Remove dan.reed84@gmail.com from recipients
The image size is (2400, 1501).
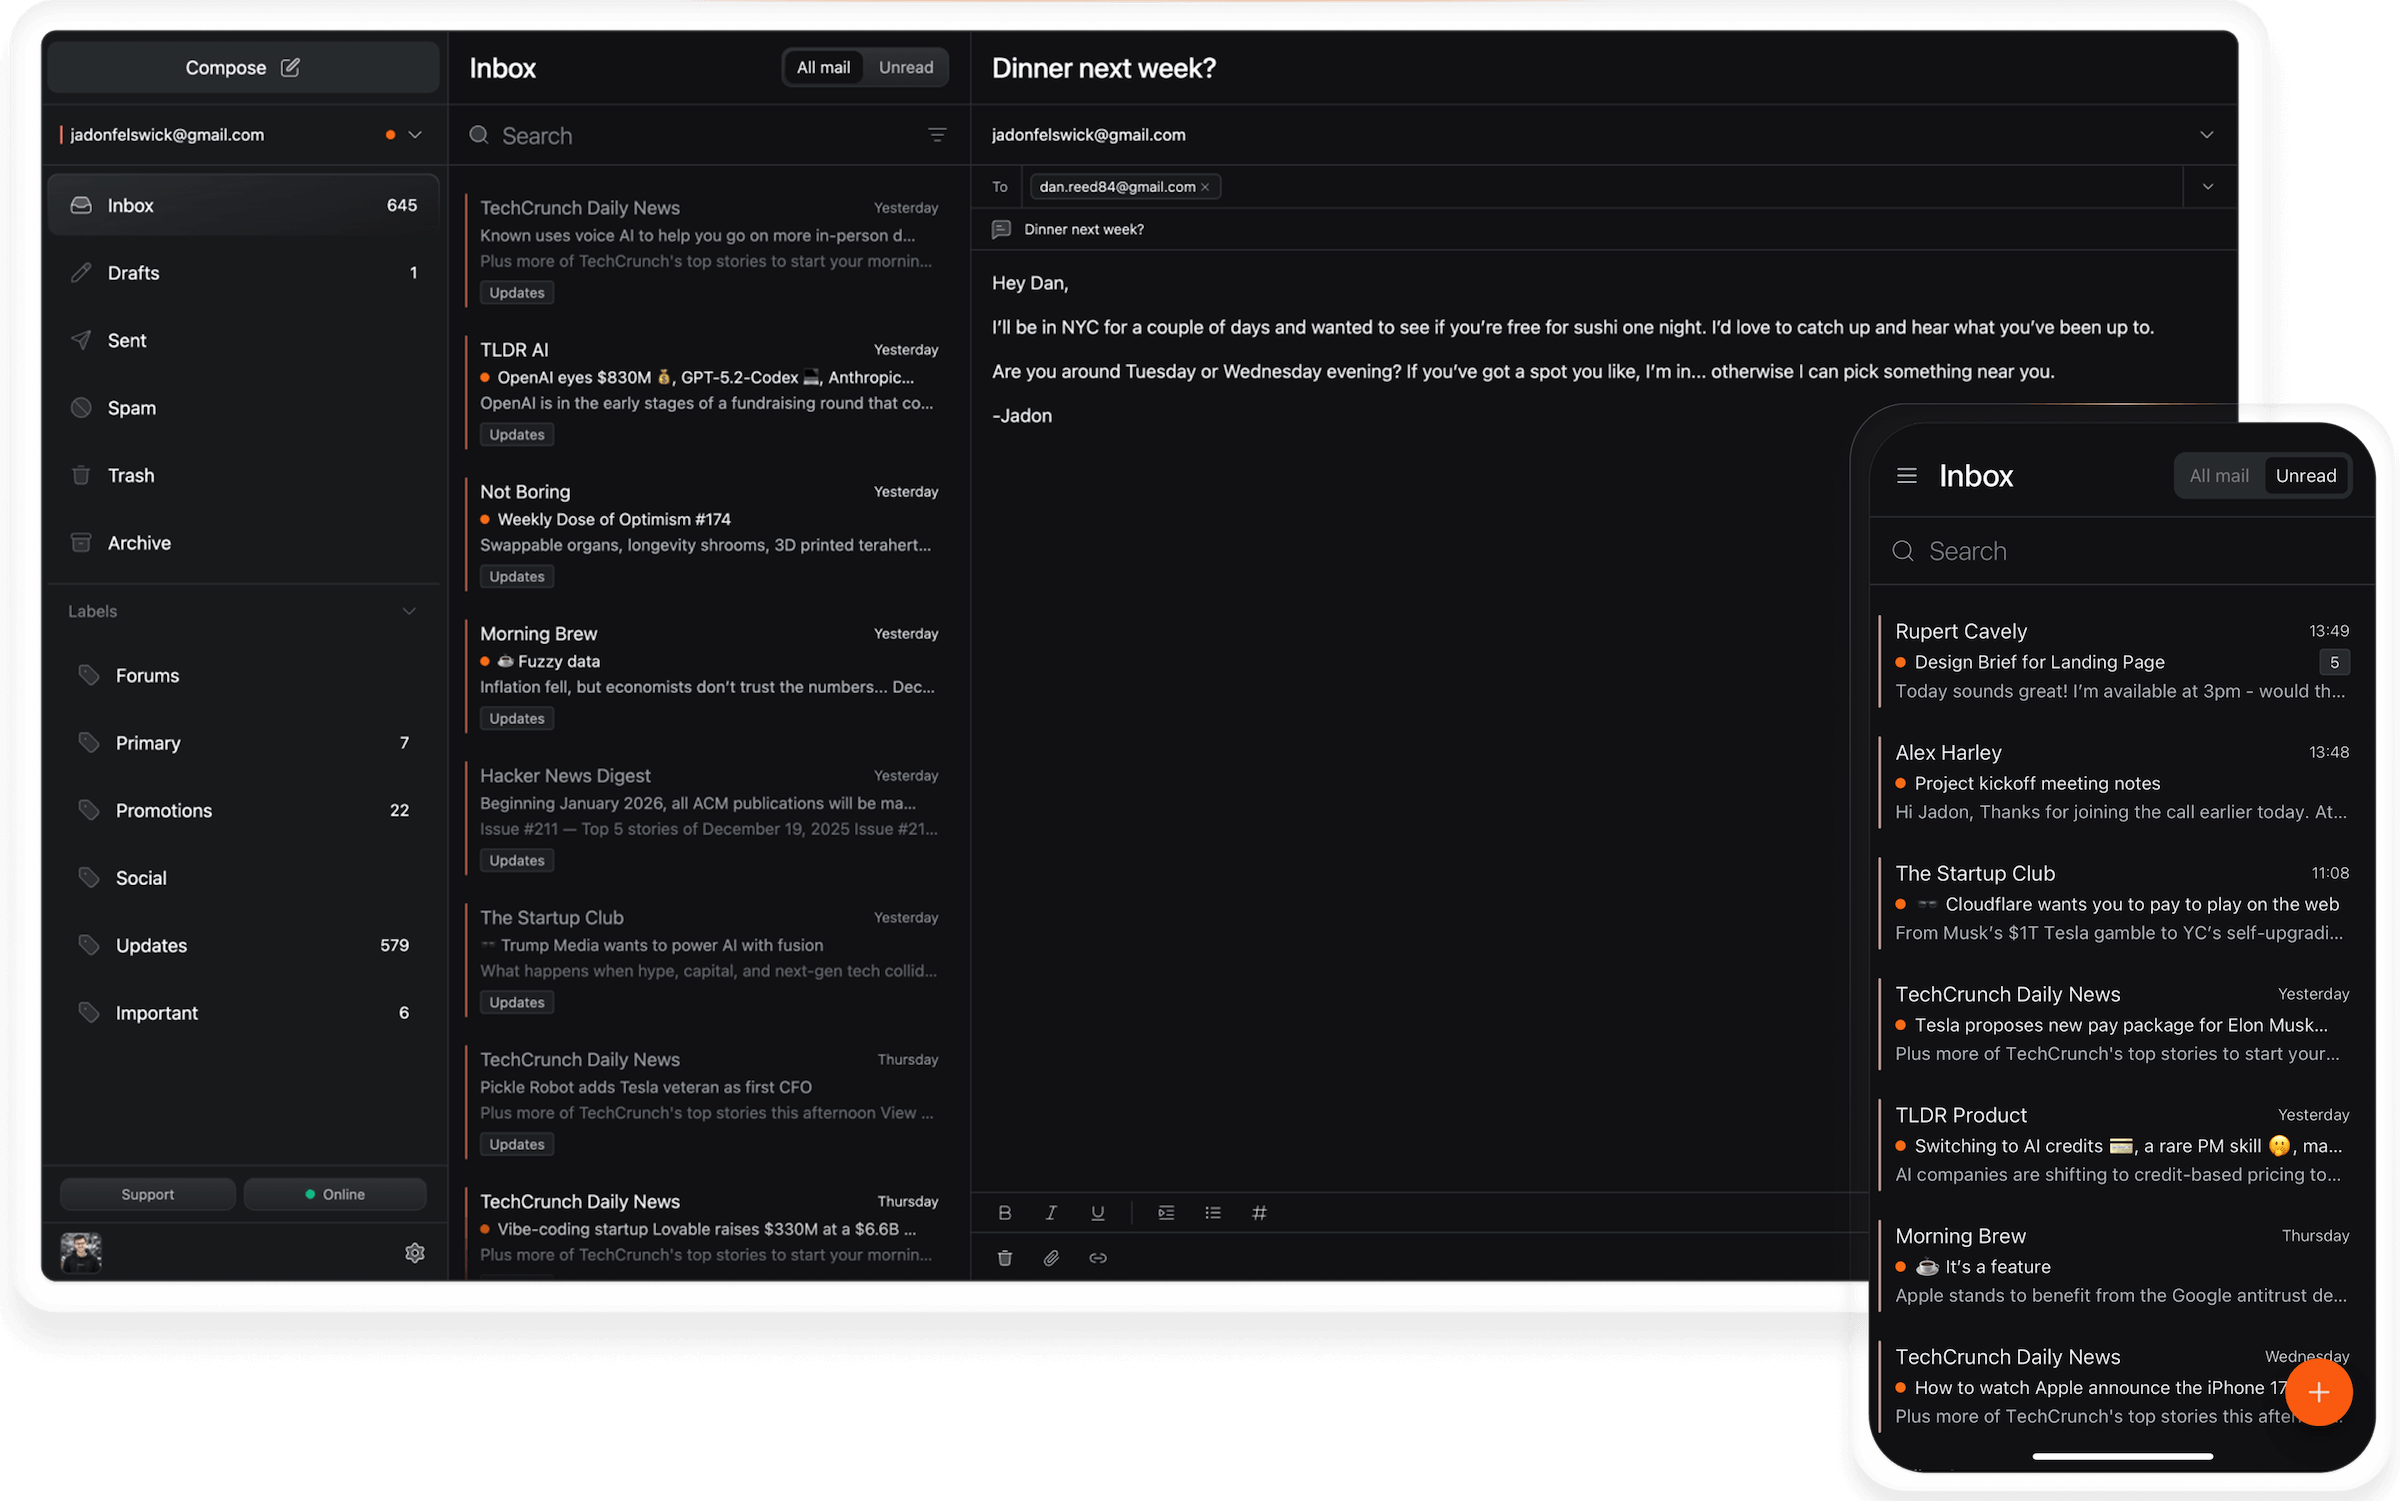pos(1205,186)
